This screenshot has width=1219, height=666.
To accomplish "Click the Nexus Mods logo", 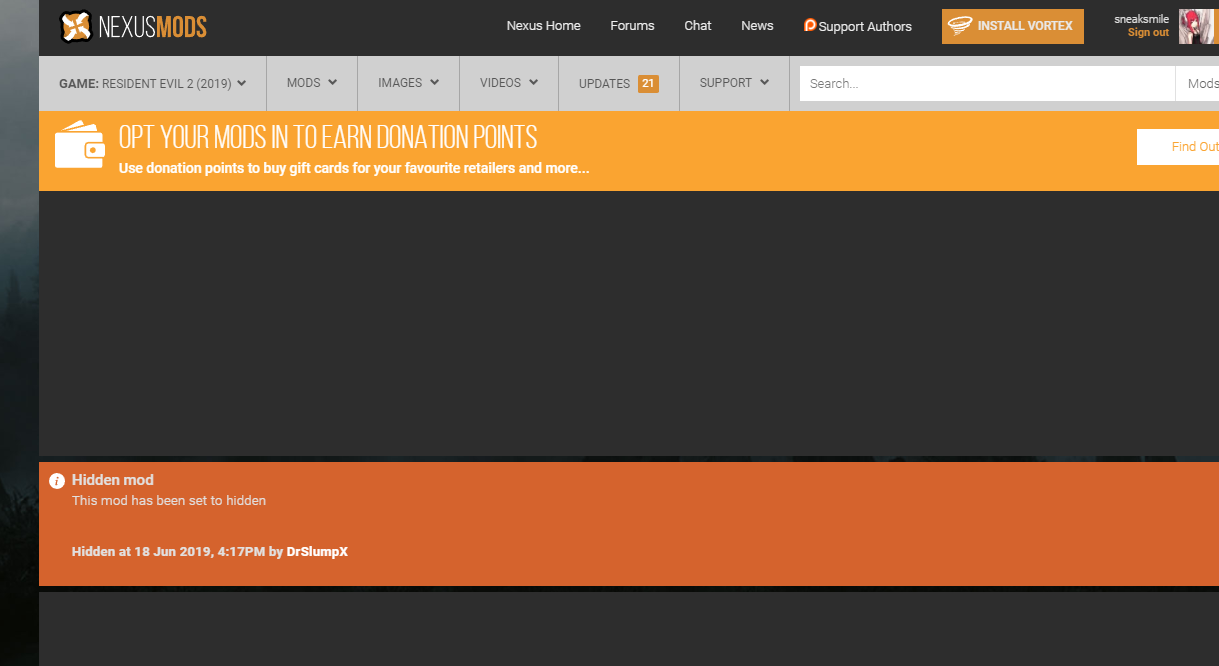I will [133, 27].
